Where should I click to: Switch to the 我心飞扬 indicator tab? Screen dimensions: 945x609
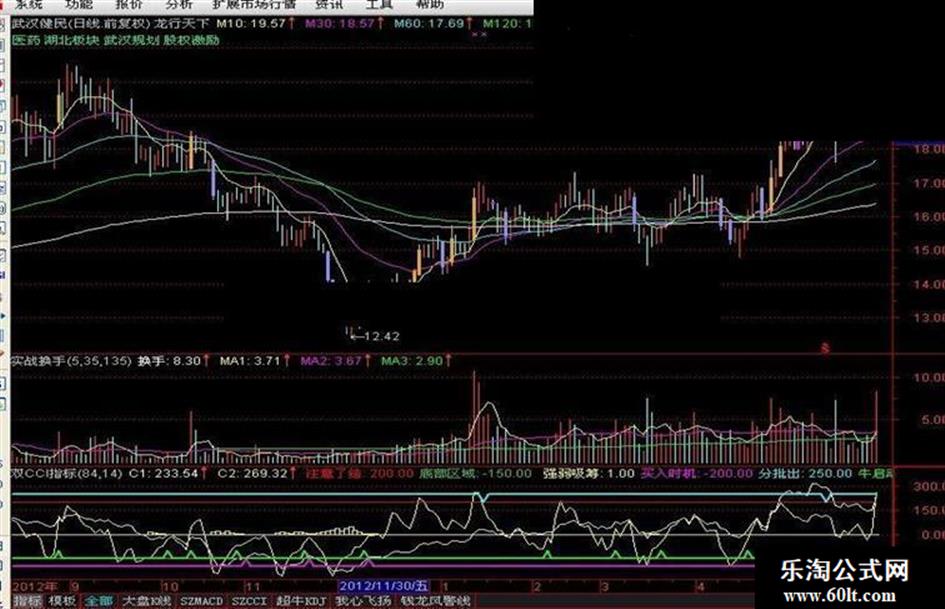[x=363, y=601]
